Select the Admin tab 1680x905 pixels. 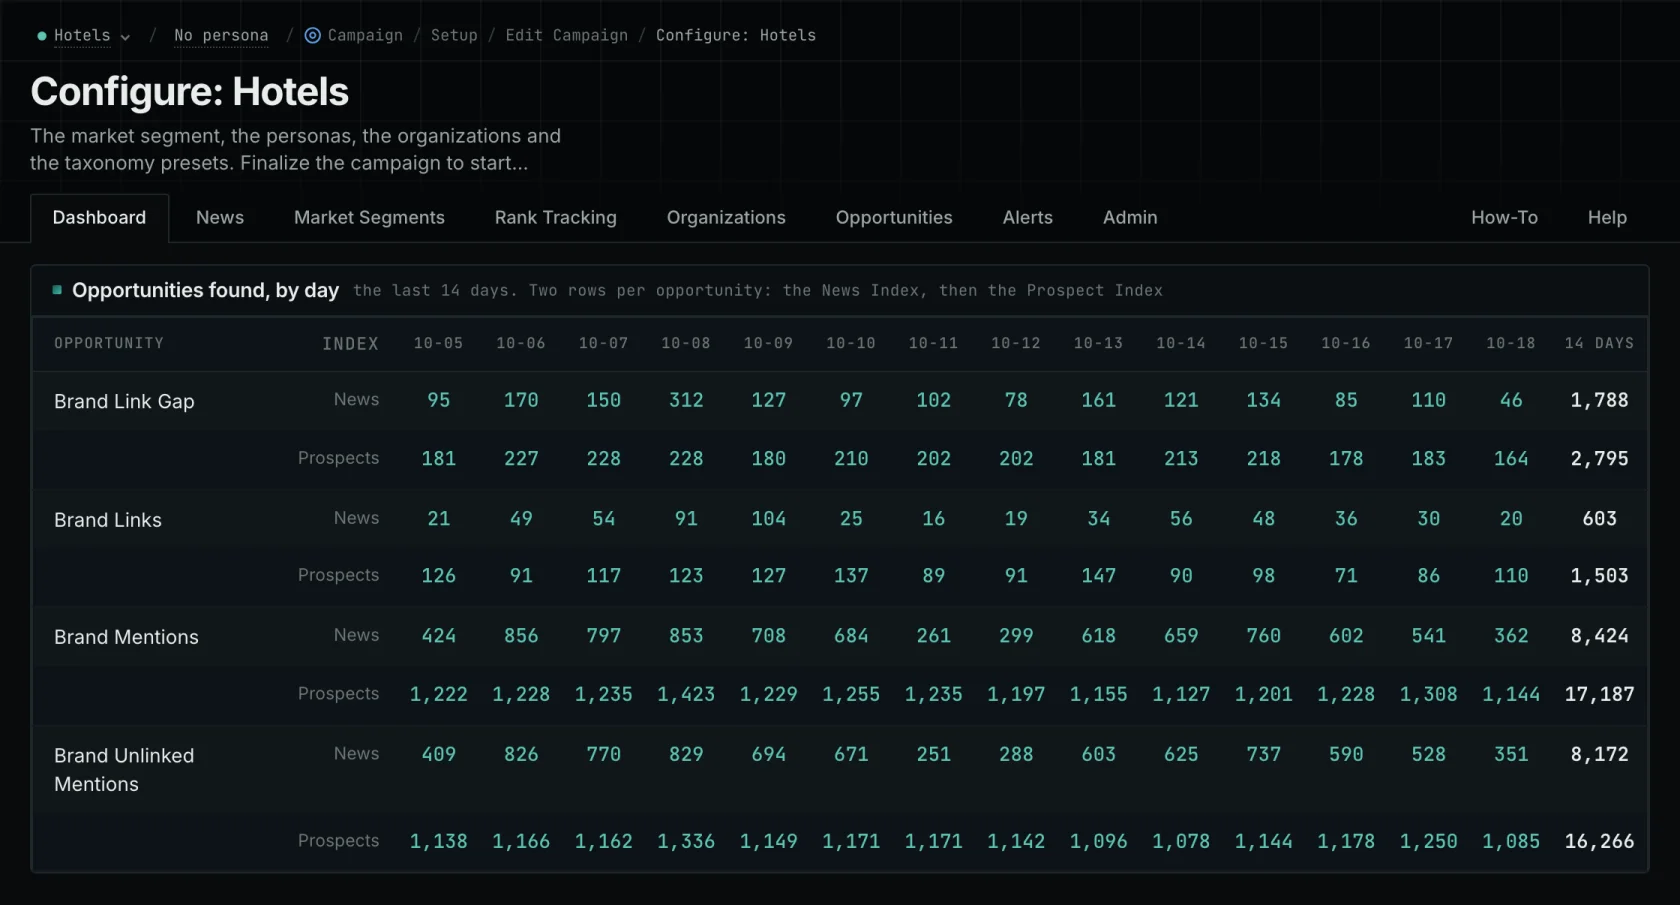click(1130, 218)
